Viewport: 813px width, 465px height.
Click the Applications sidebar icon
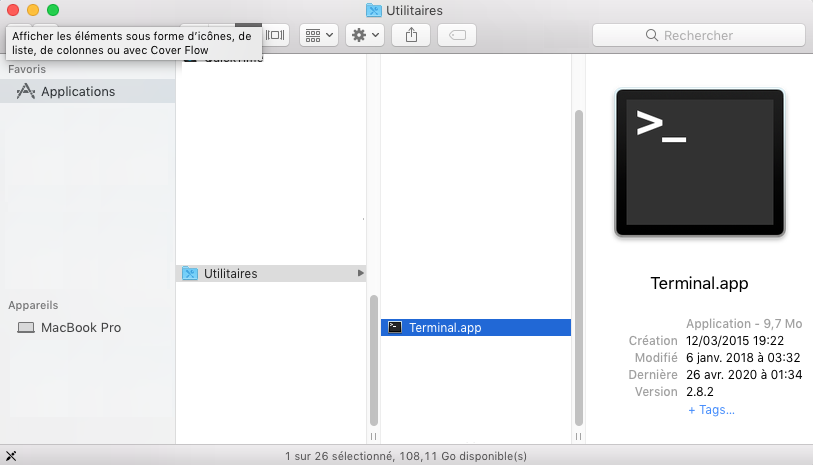click(x=25, y=91)
